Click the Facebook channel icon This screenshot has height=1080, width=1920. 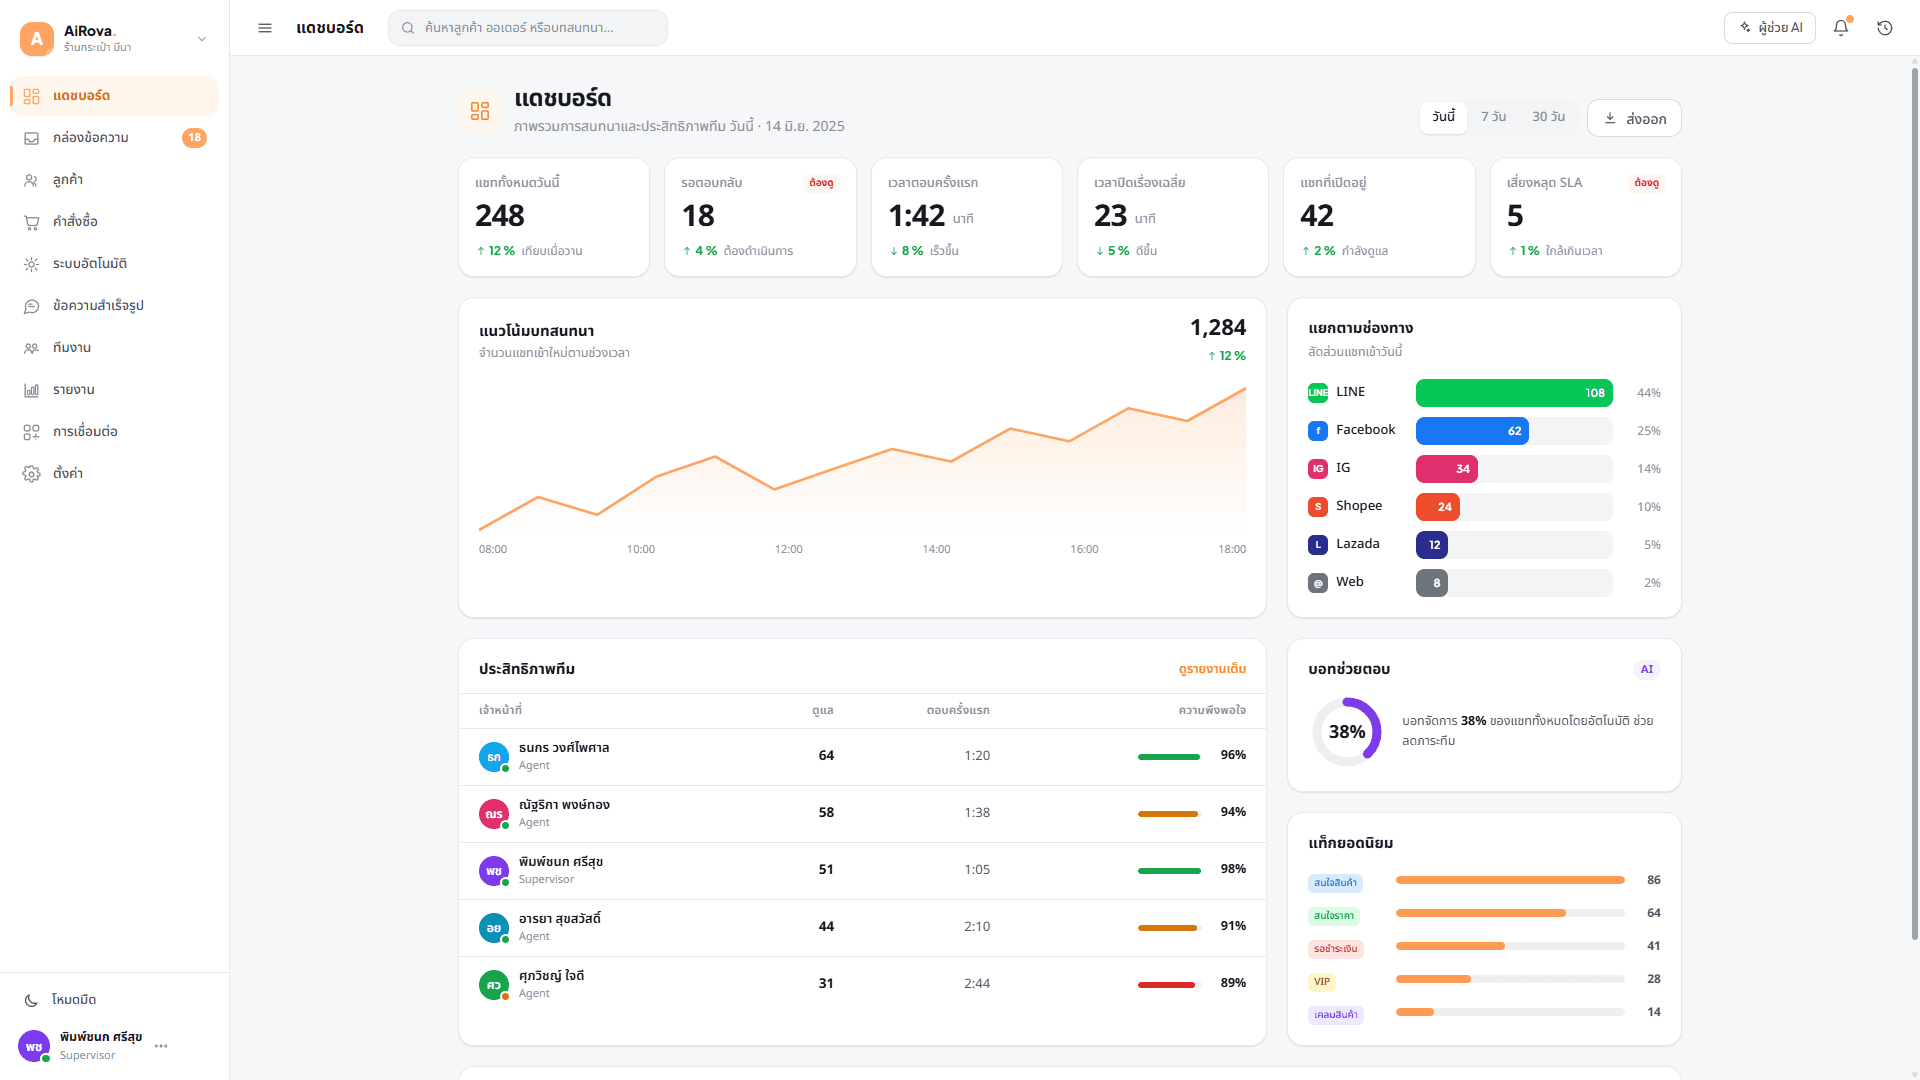(x=1318, y=431)
